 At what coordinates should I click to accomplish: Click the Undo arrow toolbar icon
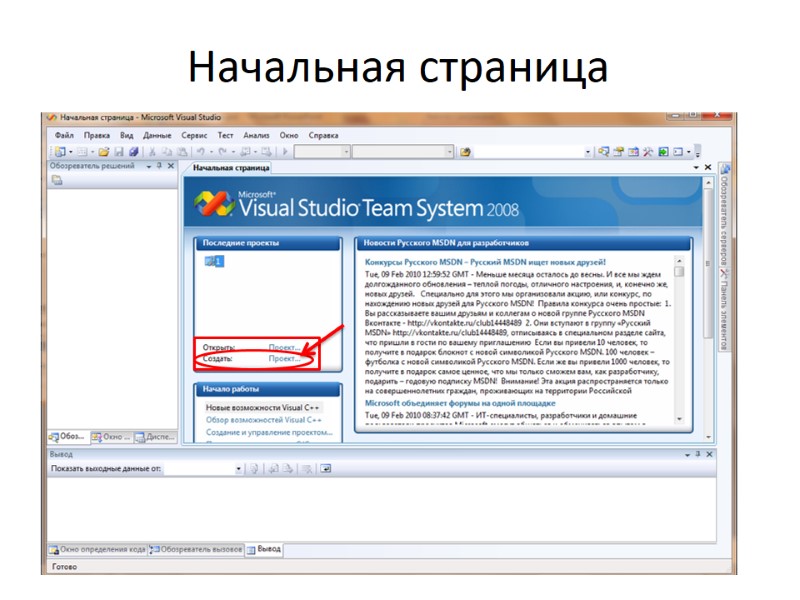201,152
